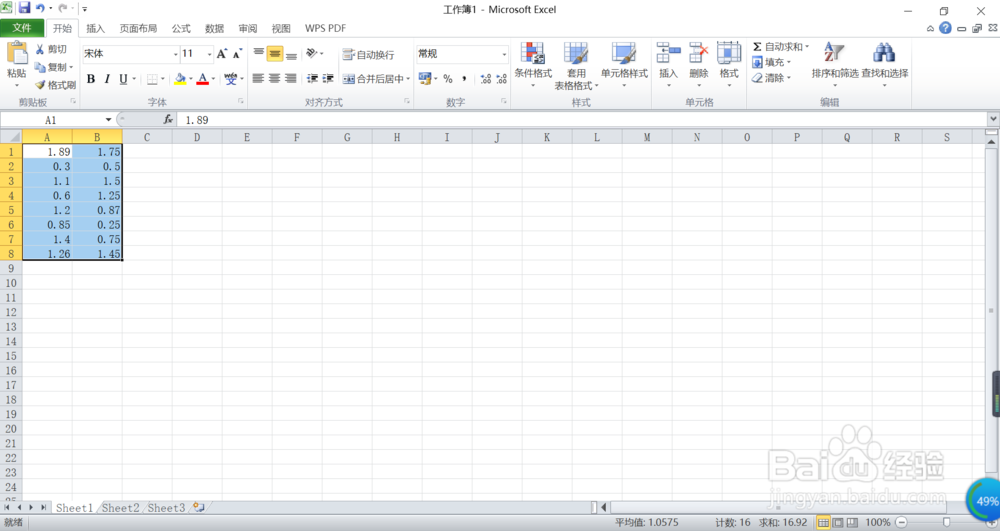Click the insert function fx icon
The image size is (1000, 531).
click(x=168, y=119)
